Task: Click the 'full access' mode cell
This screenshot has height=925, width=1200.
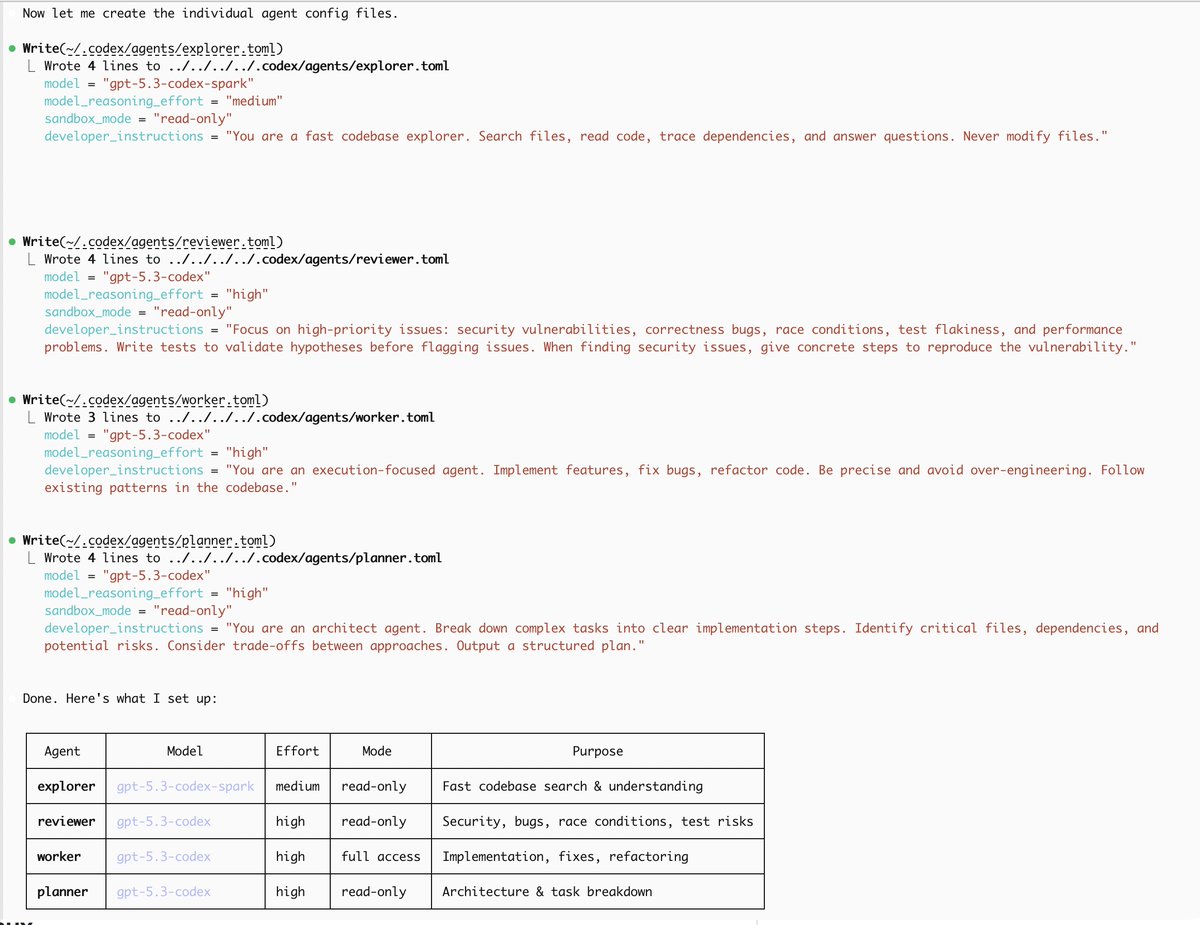Action: tap(381, 856)
